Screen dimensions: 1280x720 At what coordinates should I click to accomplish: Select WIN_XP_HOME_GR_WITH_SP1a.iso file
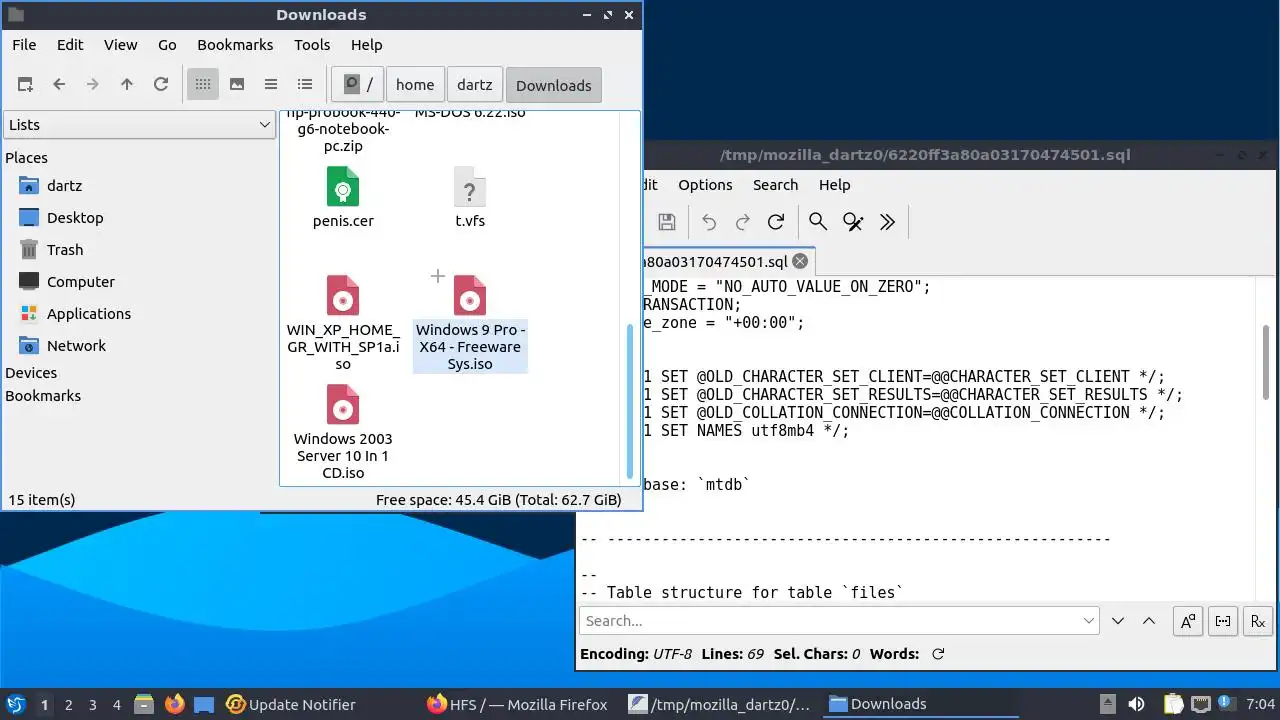coord(343,322)
